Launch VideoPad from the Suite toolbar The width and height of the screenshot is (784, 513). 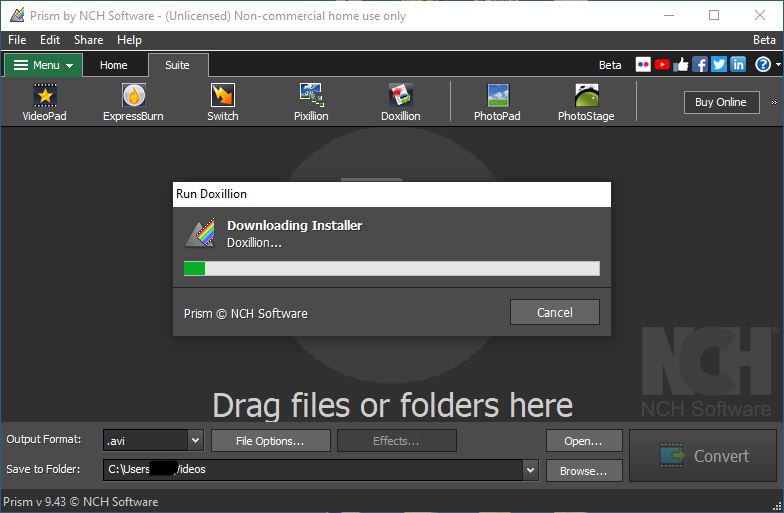(44, 102)
